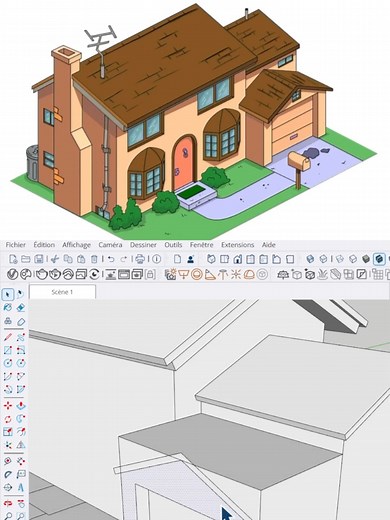Start rendering with the teapot icon
The image size is (390, 520).
42,274
